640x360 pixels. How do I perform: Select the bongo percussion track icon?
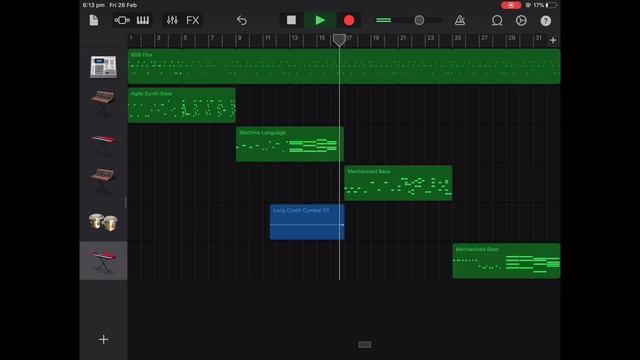tap(103, 222)
